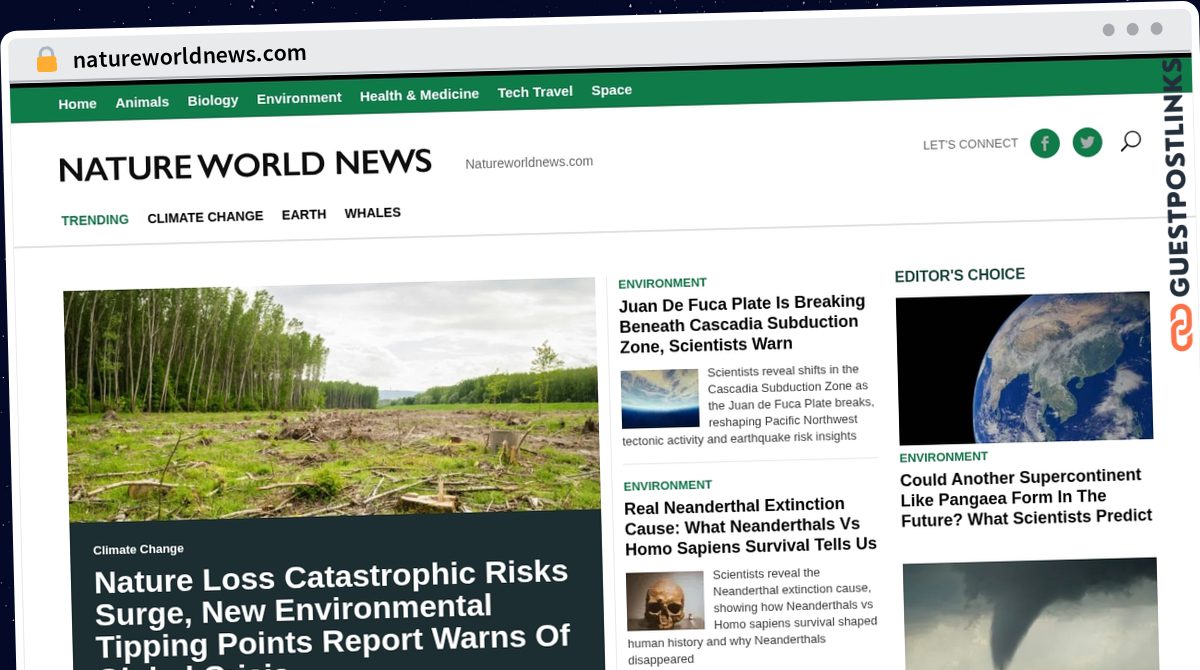Viewport: 1200px width, 670px height.
Task: Click the Natureworldnews.com text beside logo
Action: (x=529, y=162)
